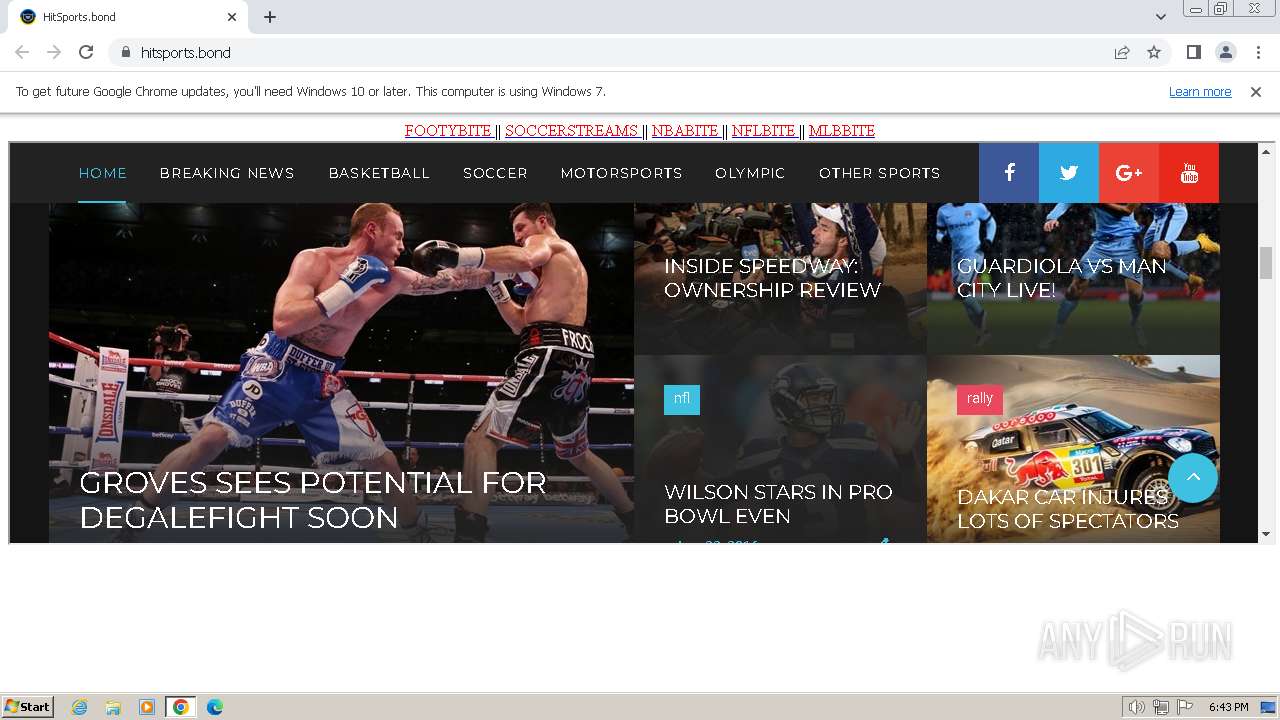The image size is (1280, 720).
Task: Open the Chrome profile avatar menu
Action: click(x=1225, y=52)
